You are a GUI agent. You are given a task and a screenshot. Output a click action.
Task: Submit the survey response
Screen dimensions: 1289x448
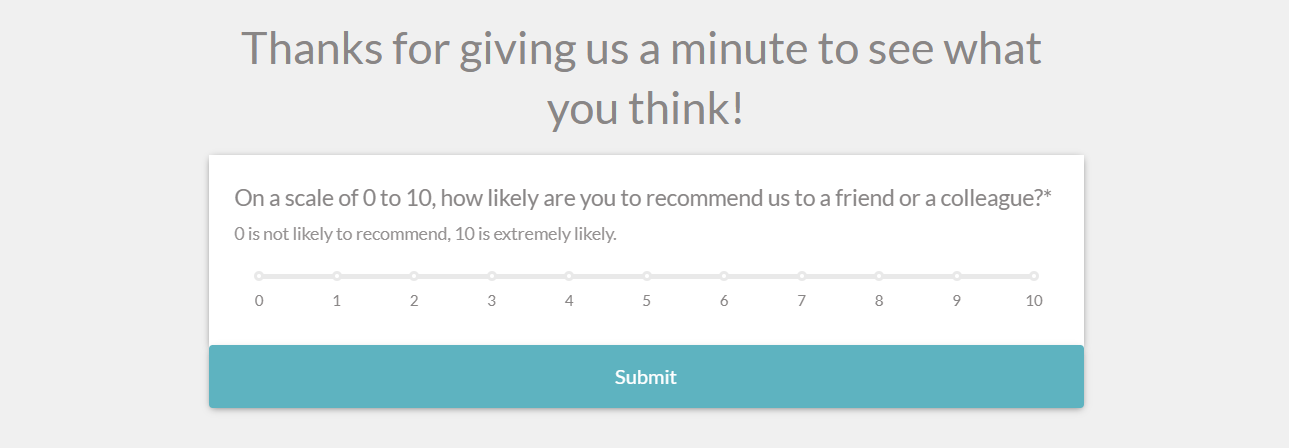646,377
